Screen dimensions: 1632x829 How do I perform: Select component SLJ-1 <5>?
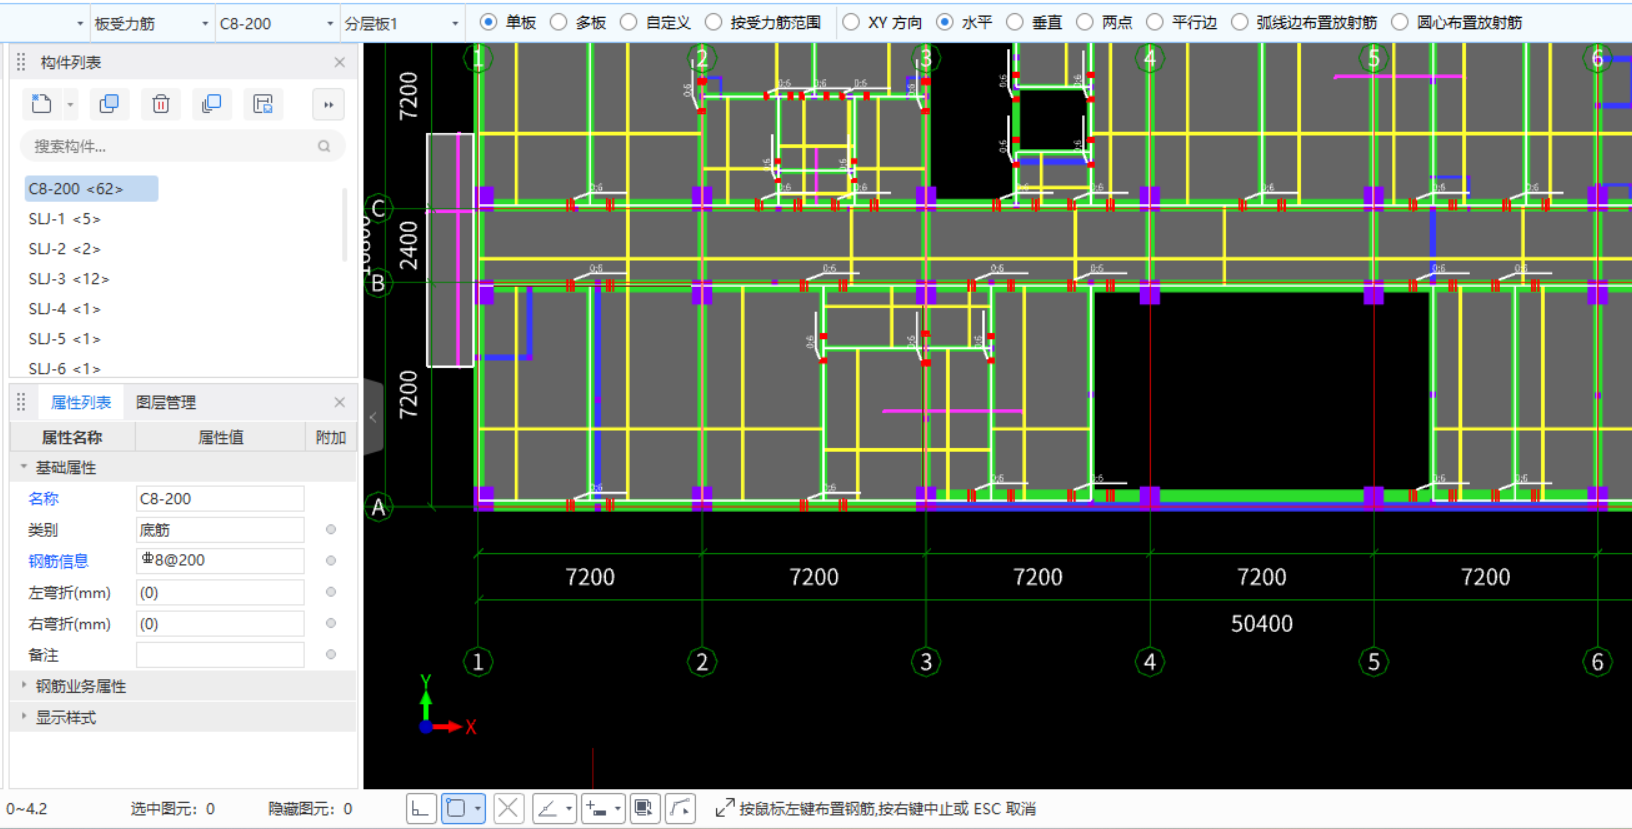(x=64, y=218)
